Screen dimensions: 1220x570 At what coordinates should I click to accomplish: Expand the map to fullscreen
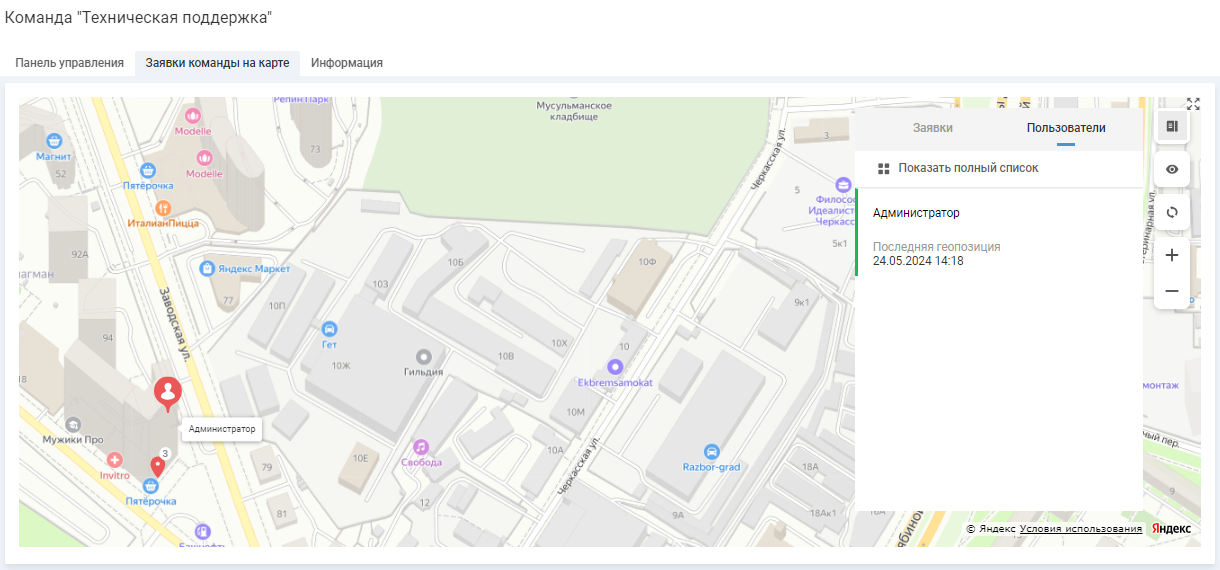tap(1193, 104)
